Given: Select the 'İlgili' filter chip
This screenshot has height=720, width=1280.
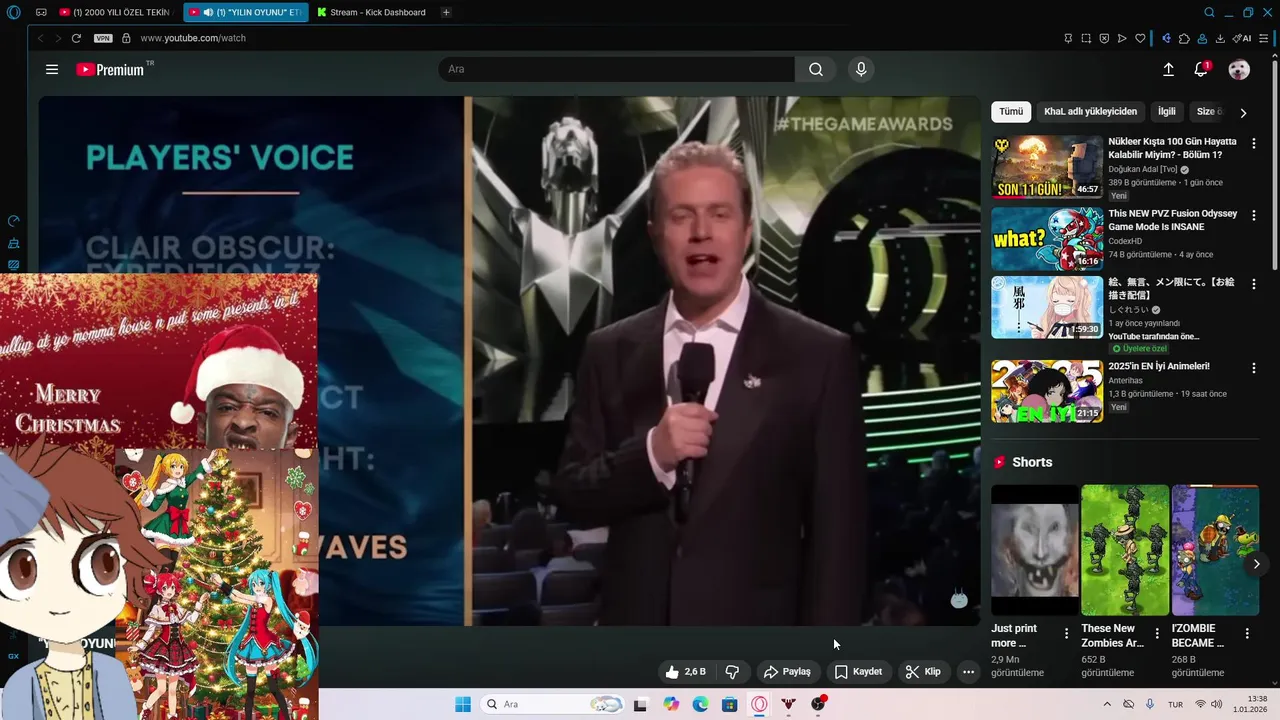Looking at the screenshot, I should coord(1166,111).
